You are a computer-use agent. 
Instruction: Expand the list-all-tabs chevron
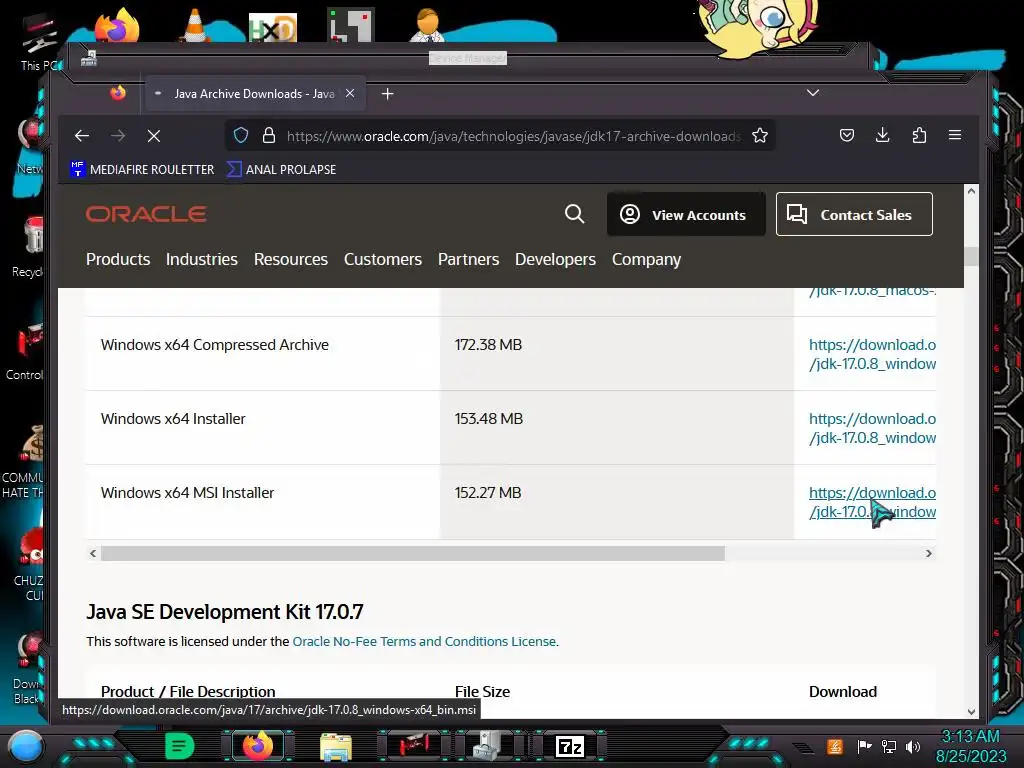[x=812, y=93]
